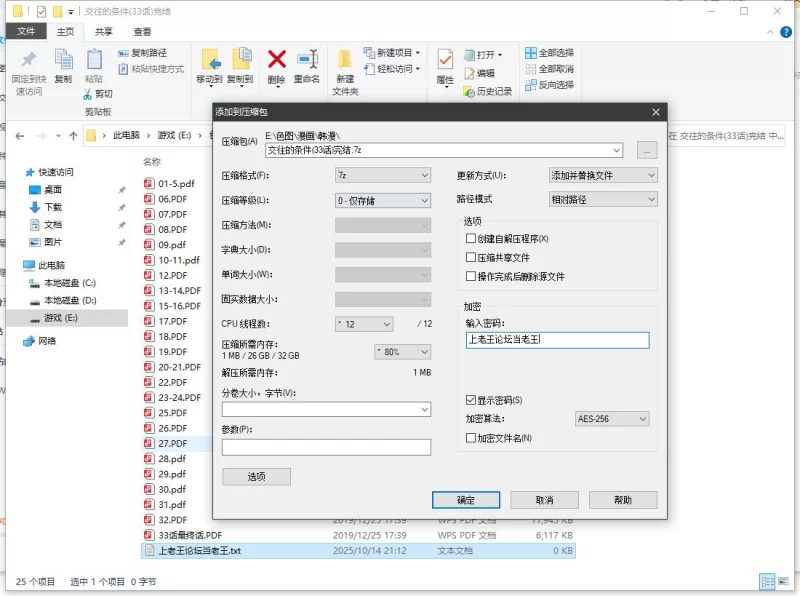Click the blue Help question mark icon
The image size is (800, 596).
point(786,32)
